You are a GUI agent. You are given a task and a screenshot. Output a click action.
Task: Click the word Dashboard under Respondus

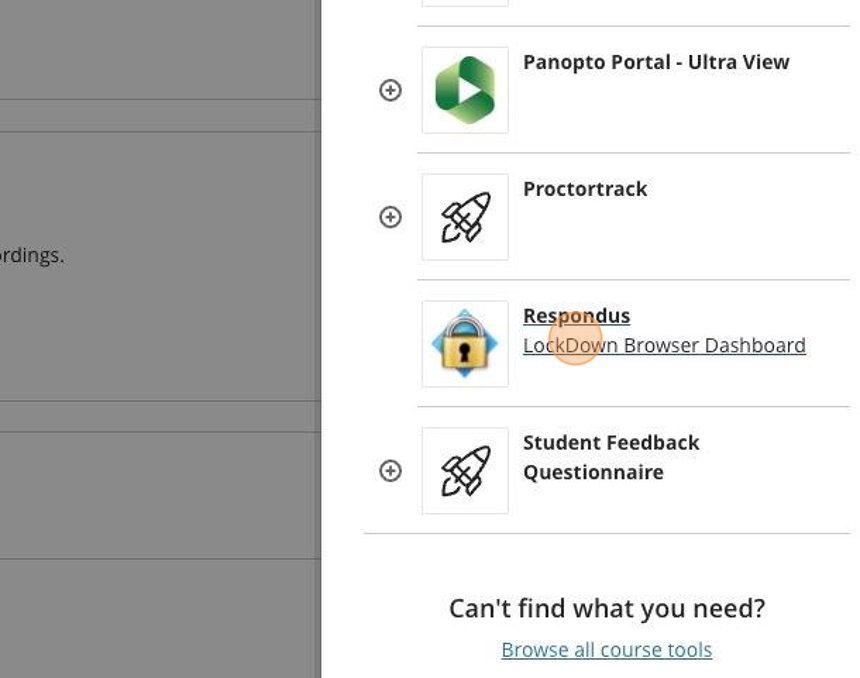755,346
